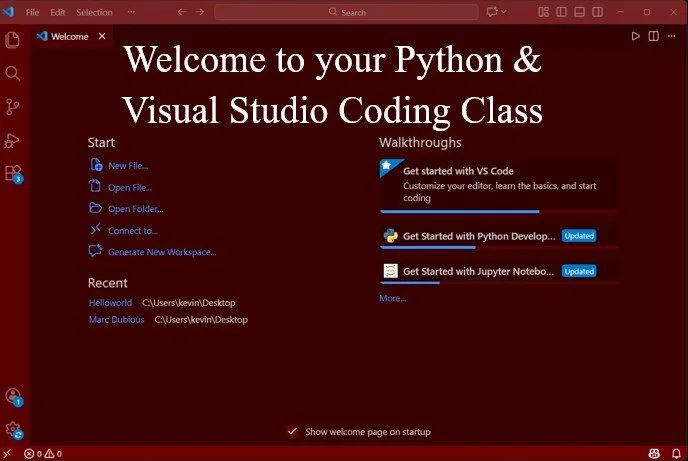The width and height of the screenshot is (688, 461).
Task: Click the Open Folder... link
Action: tap(136, 209)
